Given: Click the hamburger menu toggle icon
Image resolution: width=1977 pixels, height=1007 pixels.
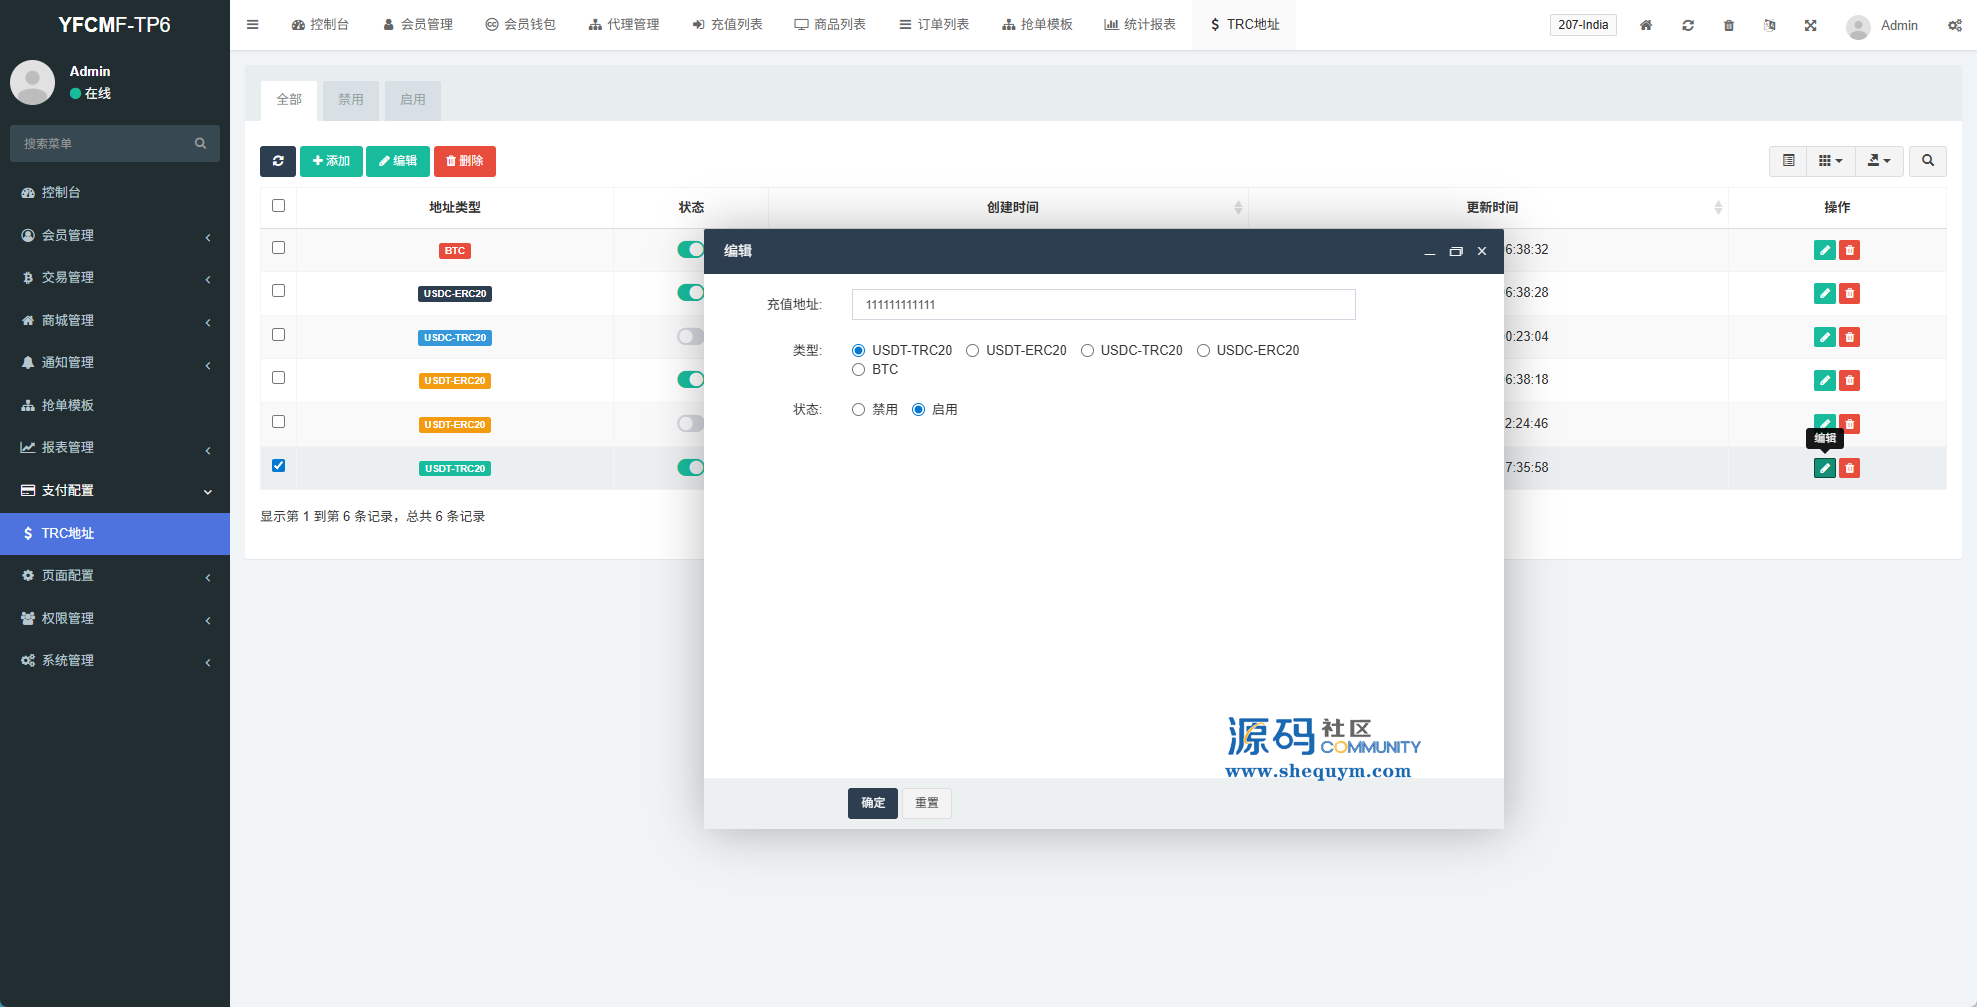Looking at the screenshot, I should [253, 25].
